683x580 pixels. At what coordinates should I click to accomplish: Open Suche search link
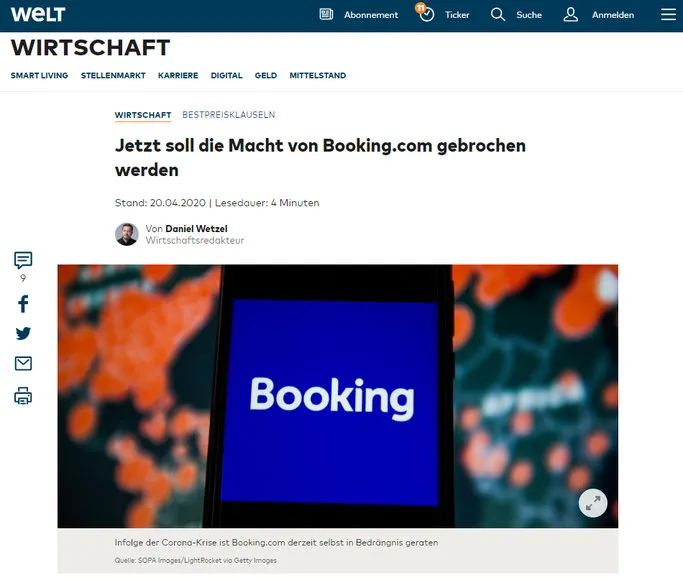pos(529,15)
